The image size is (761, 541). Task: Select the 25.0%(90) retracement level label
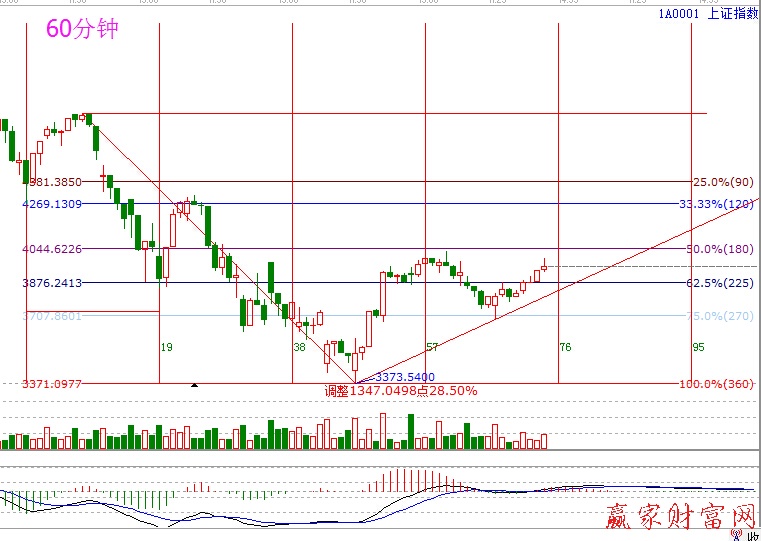coord(723,182)
